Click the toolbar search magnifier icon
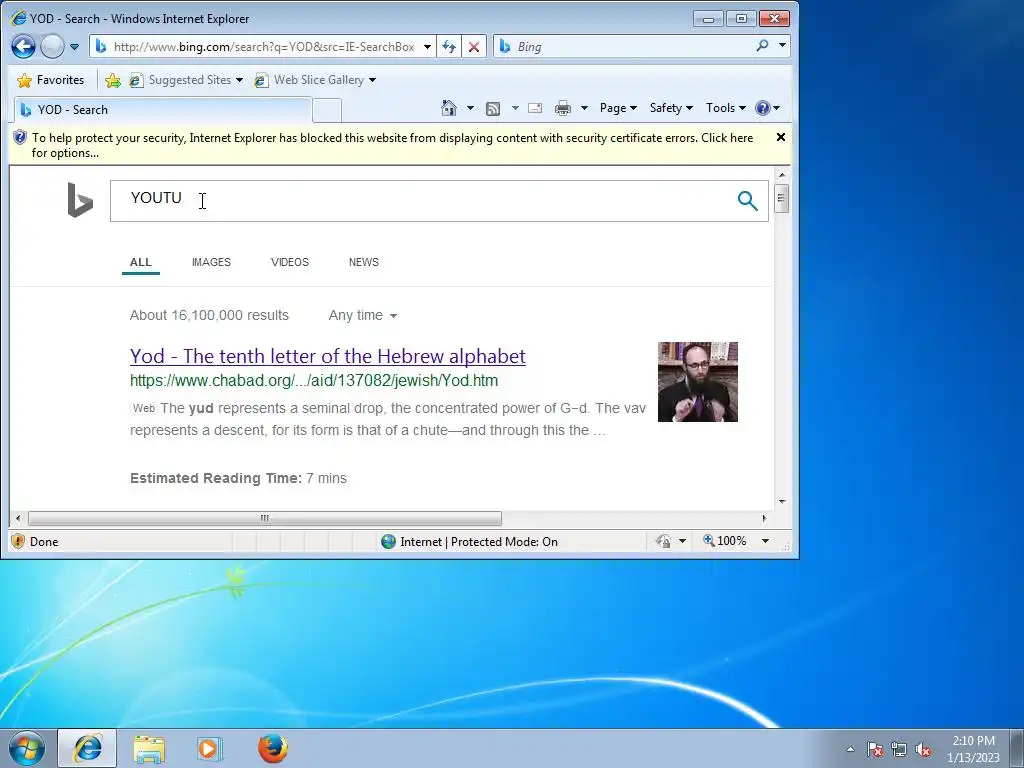This screenshot has width=1024, height=768. click(762, 46)
